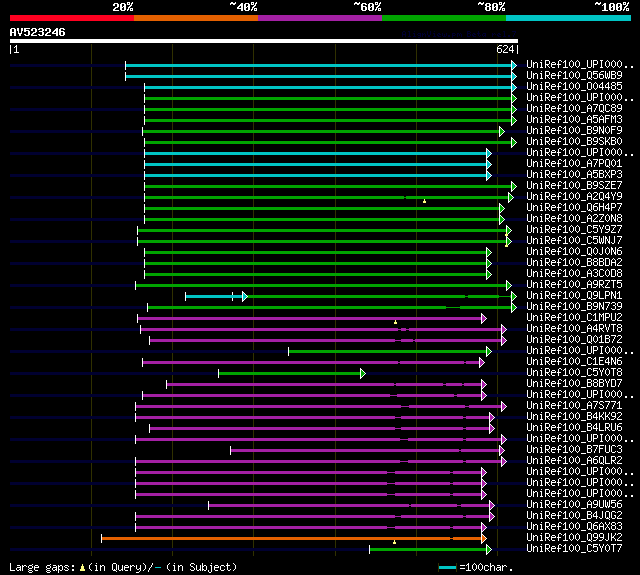Click the cyan ~100% legend segment
Viewport: 640px width, 575px height.
pos(569,18)
